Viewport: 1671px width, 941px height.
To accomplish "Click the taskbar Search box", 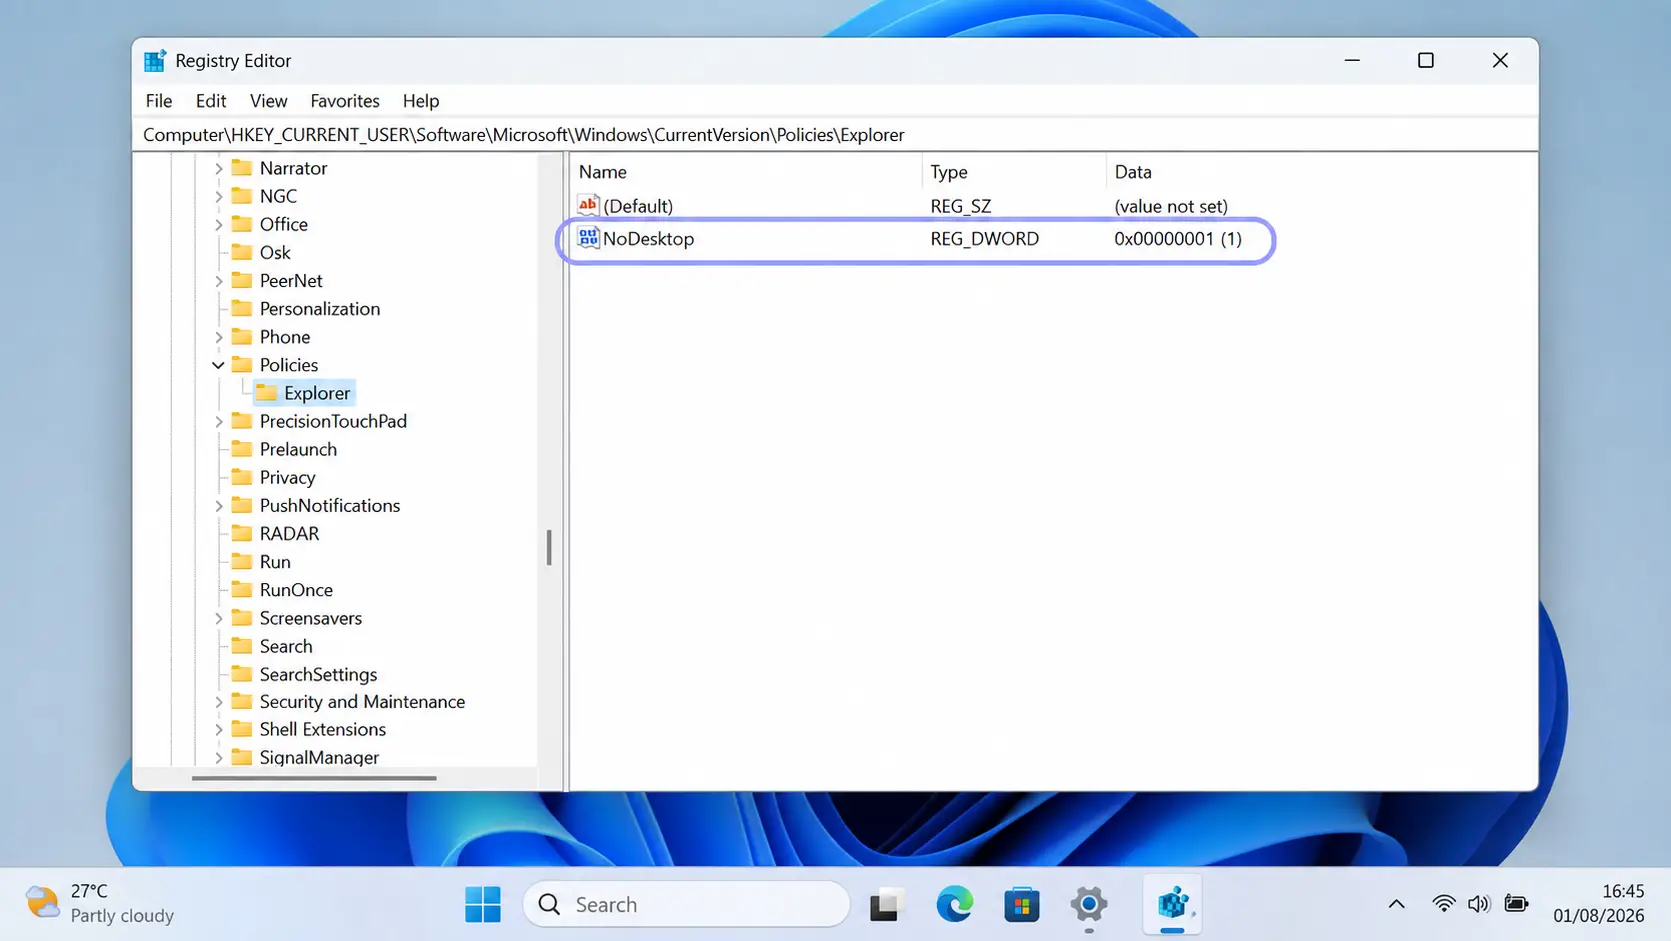I will (686, 904).
